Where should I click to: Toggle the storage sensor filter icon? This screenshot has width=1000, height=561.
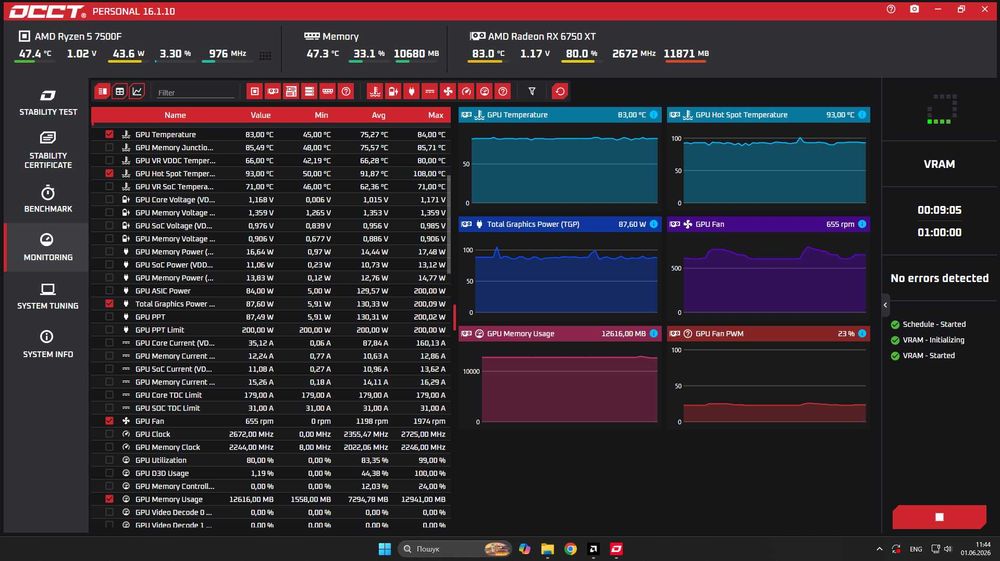(x=309, y=92)
